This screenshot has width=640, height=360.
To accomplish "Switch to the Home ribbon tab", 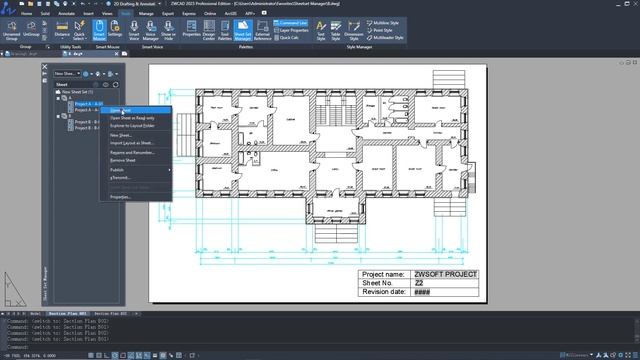I will click(27, 13).
